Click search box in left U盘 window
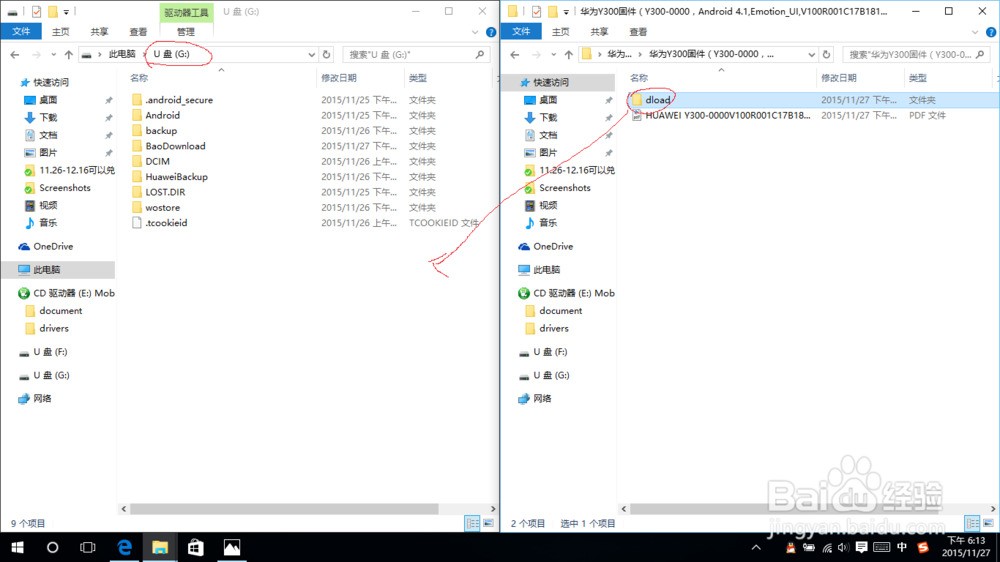 (x=416, y=55)
